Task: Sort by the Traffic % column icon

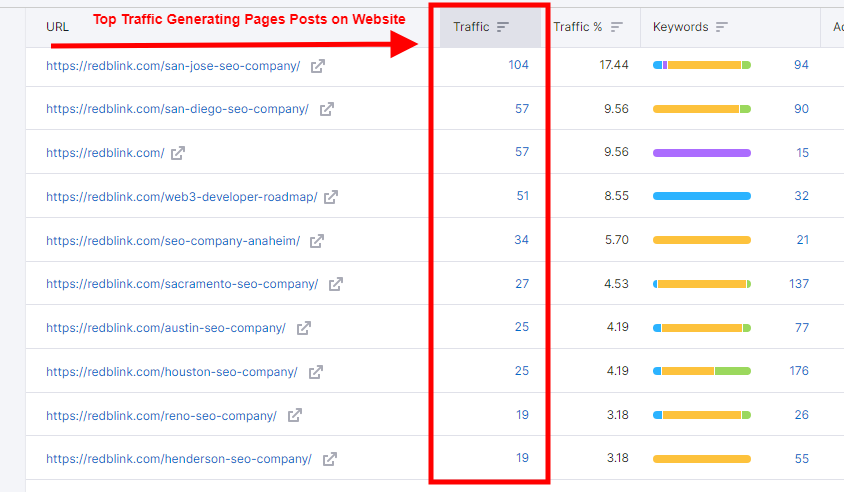Action: 617,27
